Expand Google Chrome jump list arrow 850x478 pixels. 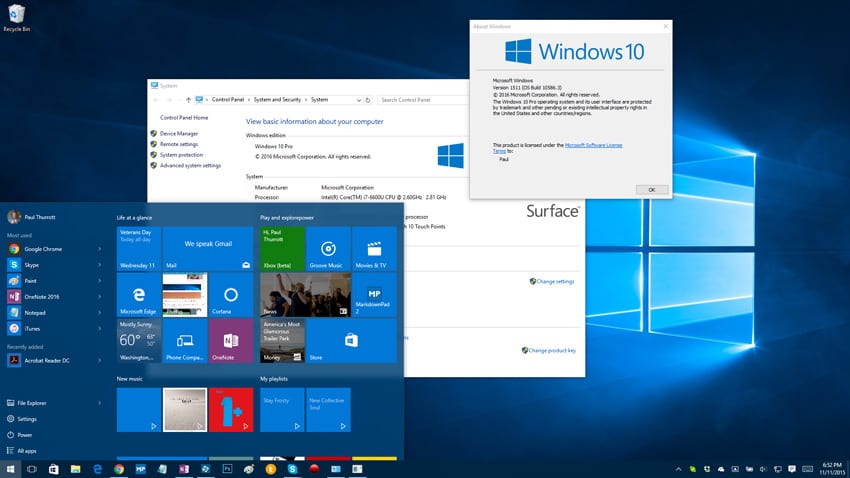point(100,249)
